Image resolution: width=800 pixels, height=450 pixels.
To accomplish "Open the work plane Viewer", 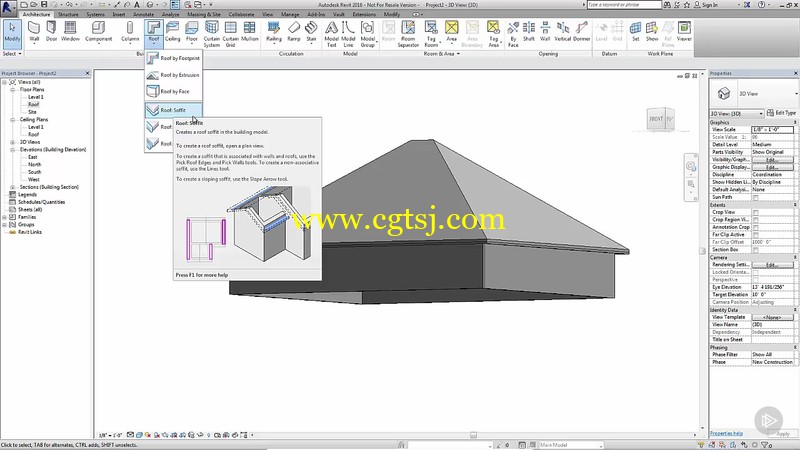I will 684,32.
